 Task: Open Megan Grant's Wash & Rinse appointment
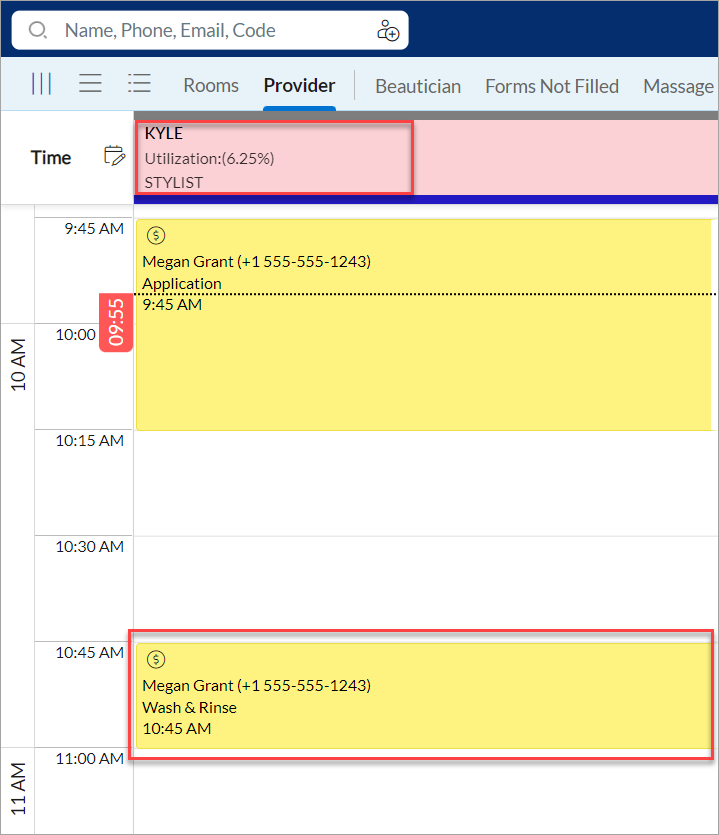[x=424, y=696]
